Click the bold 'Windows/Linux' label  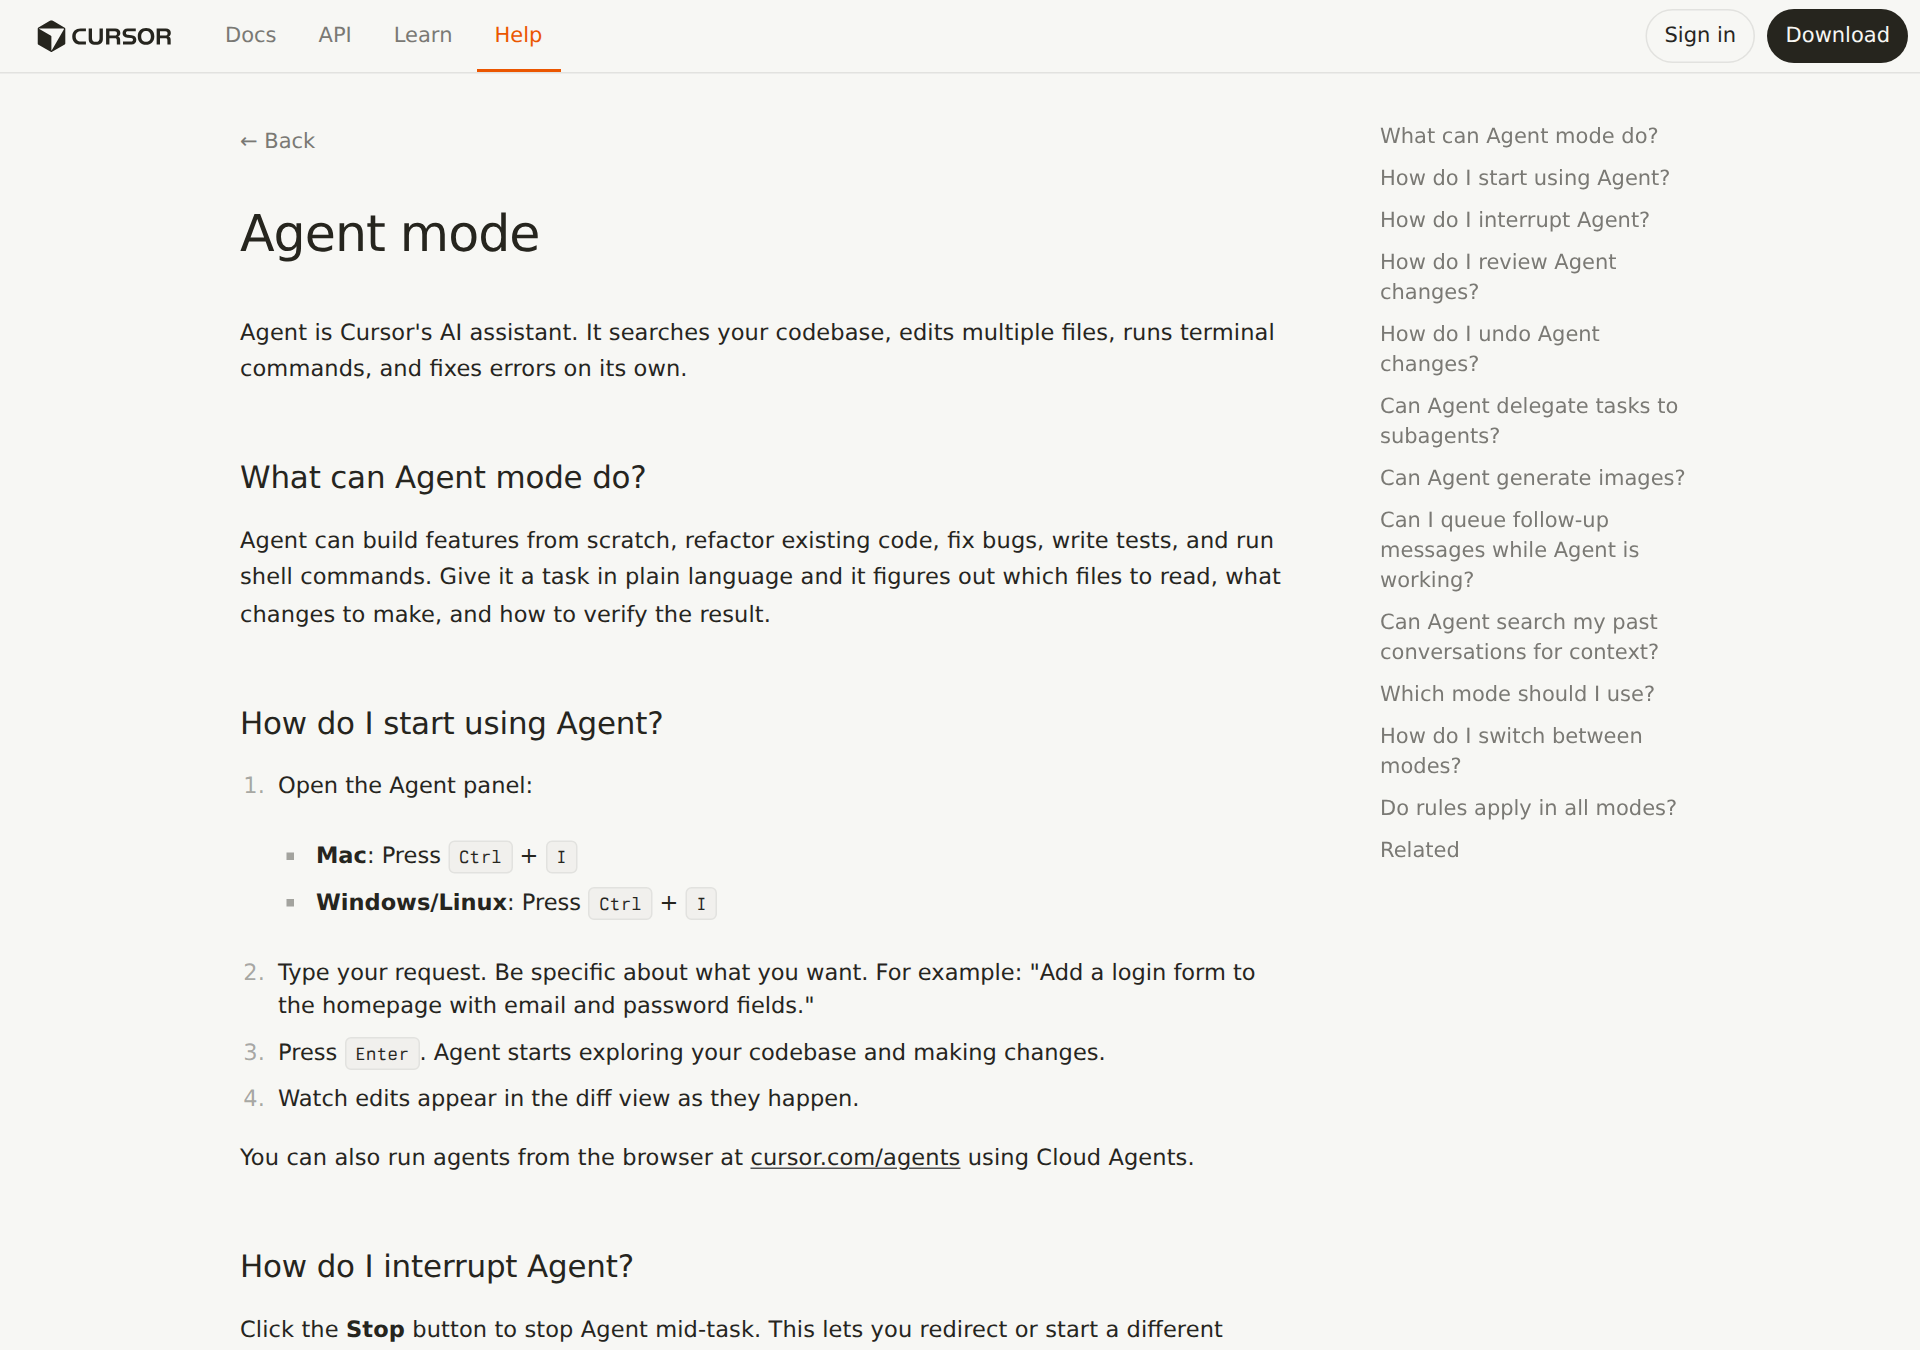click(411, 903)
